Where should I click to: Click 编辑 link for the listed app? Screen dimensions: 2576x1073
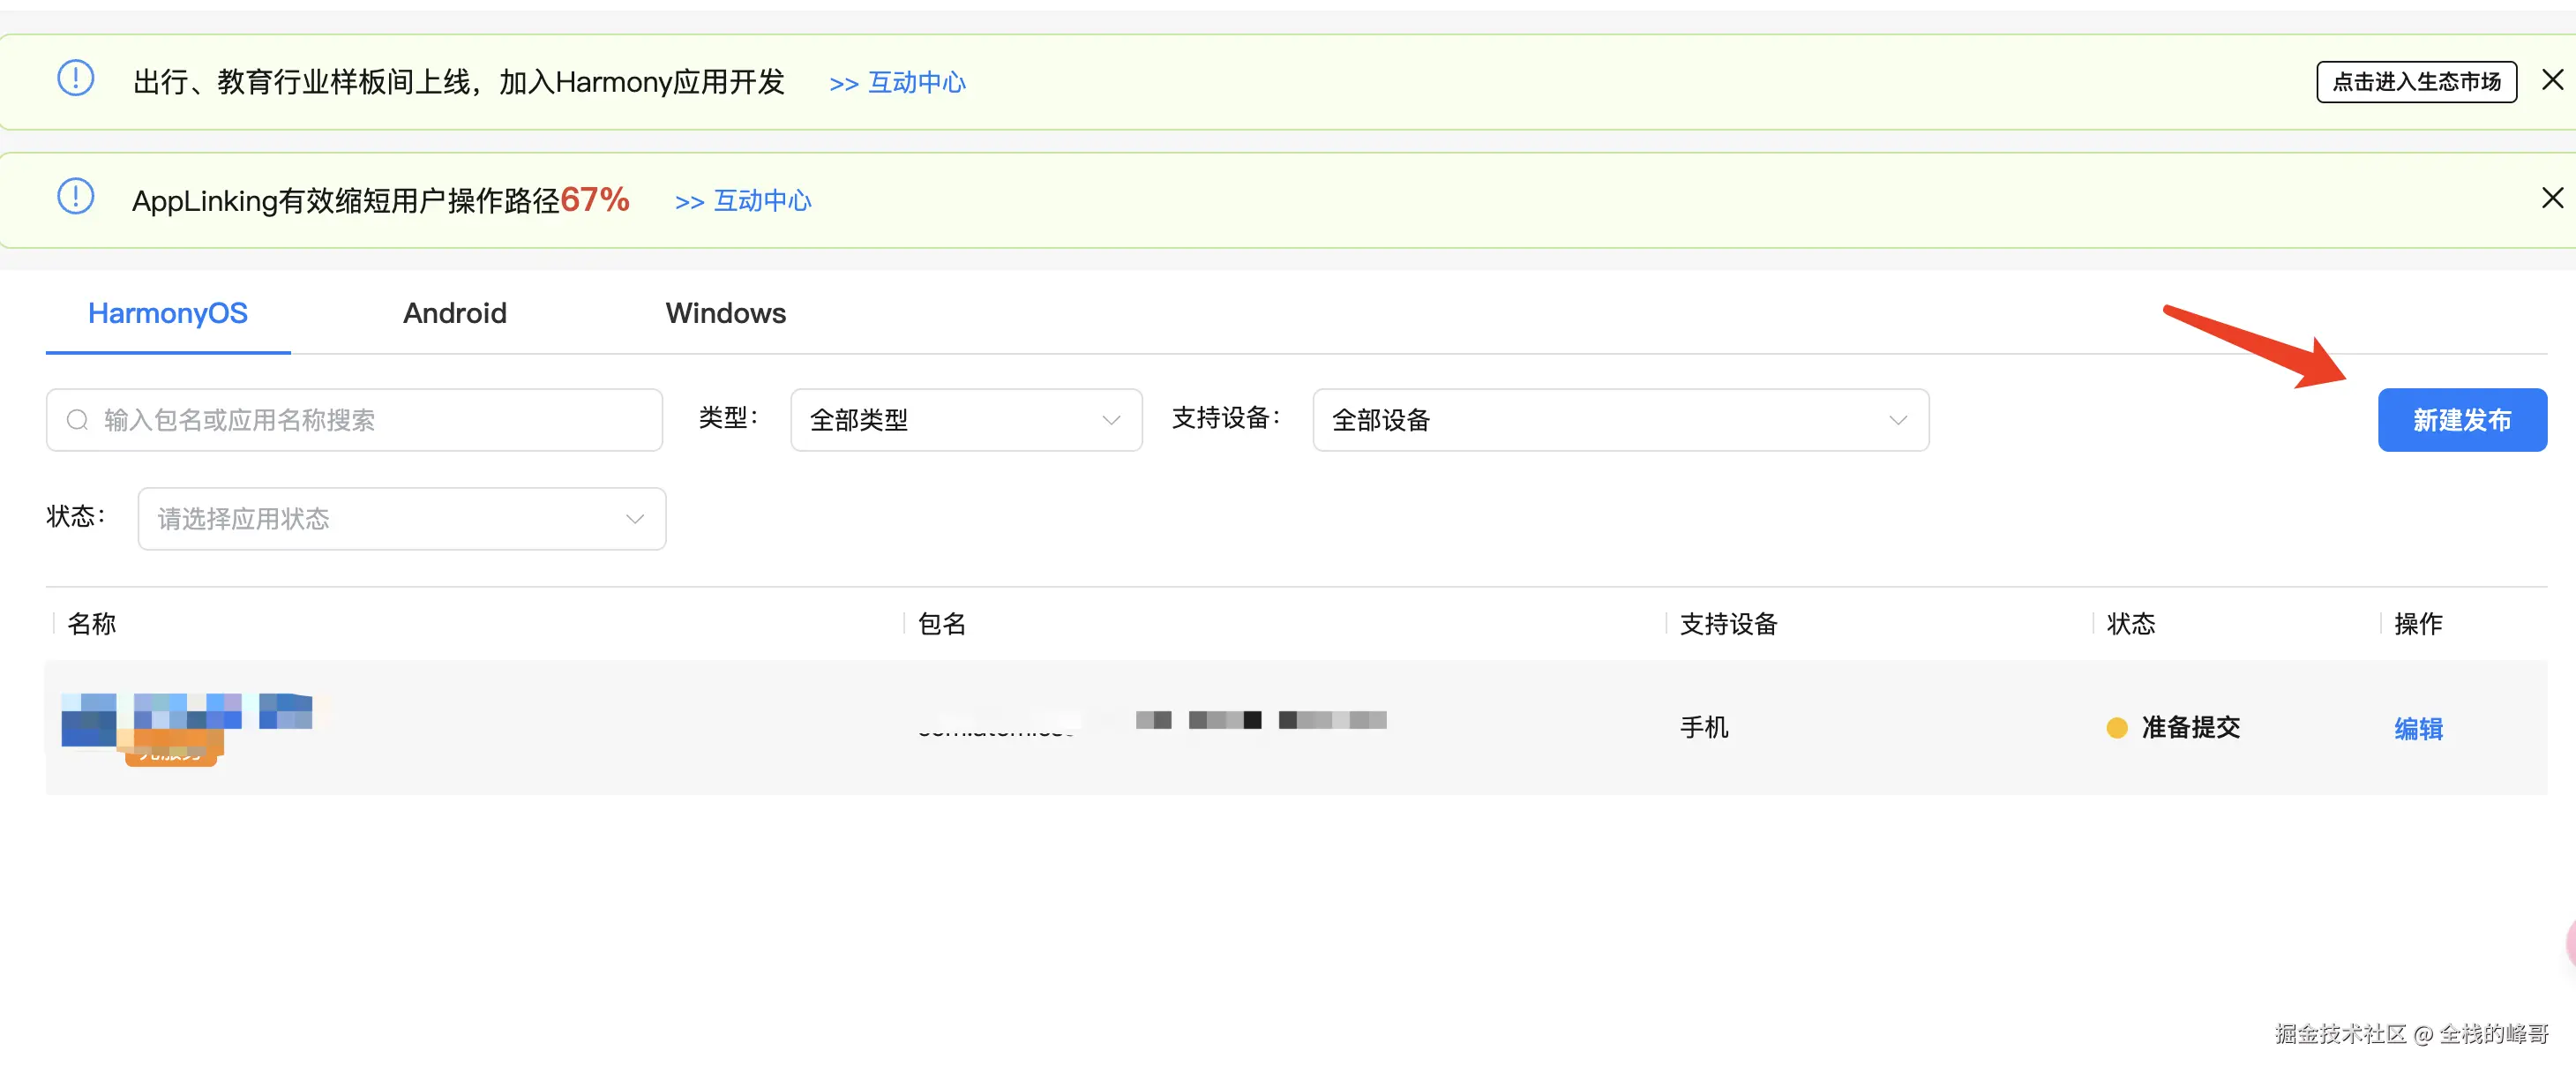coord(2417,729)
